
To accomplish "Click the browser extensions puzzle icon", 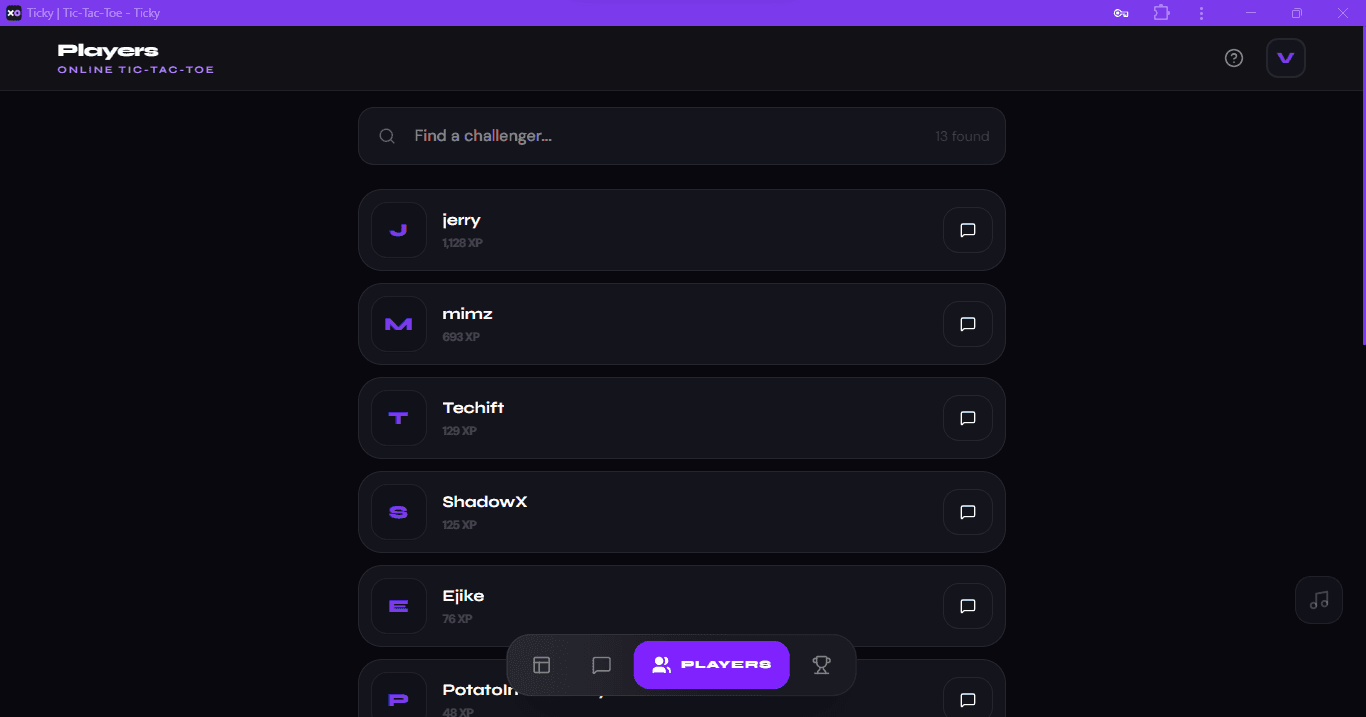I will tap(1161, 13).
